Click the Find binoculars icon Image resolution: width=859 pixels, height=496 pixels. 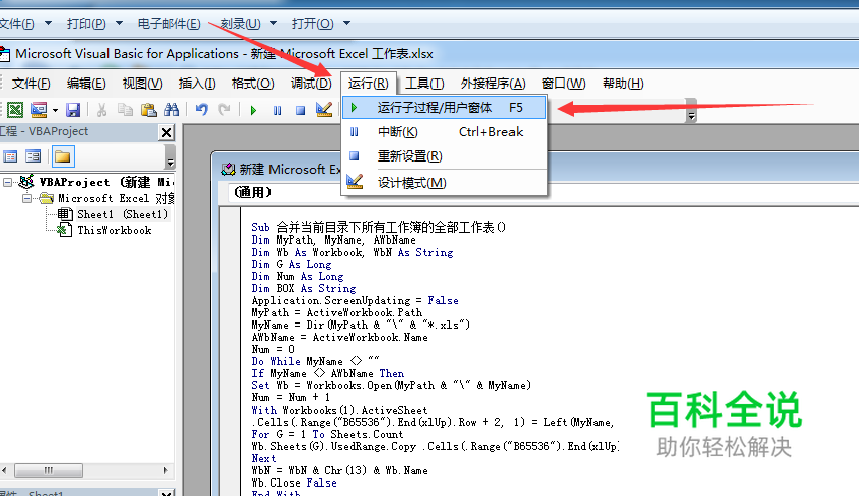(171, 110)
